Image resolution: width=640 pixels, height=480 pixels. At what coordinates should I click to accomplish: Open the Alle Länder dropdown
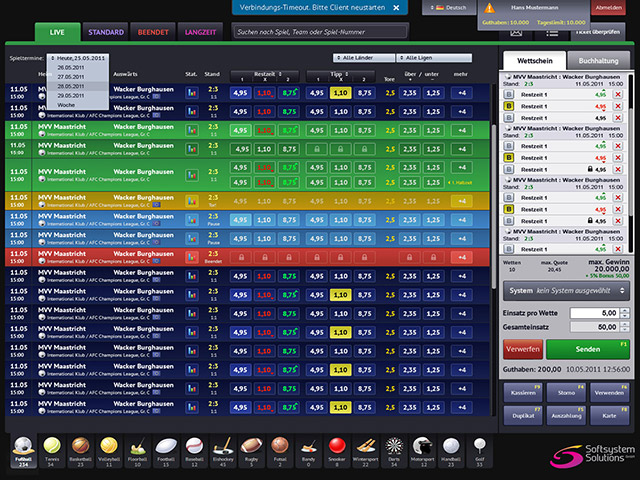(364, 58)
